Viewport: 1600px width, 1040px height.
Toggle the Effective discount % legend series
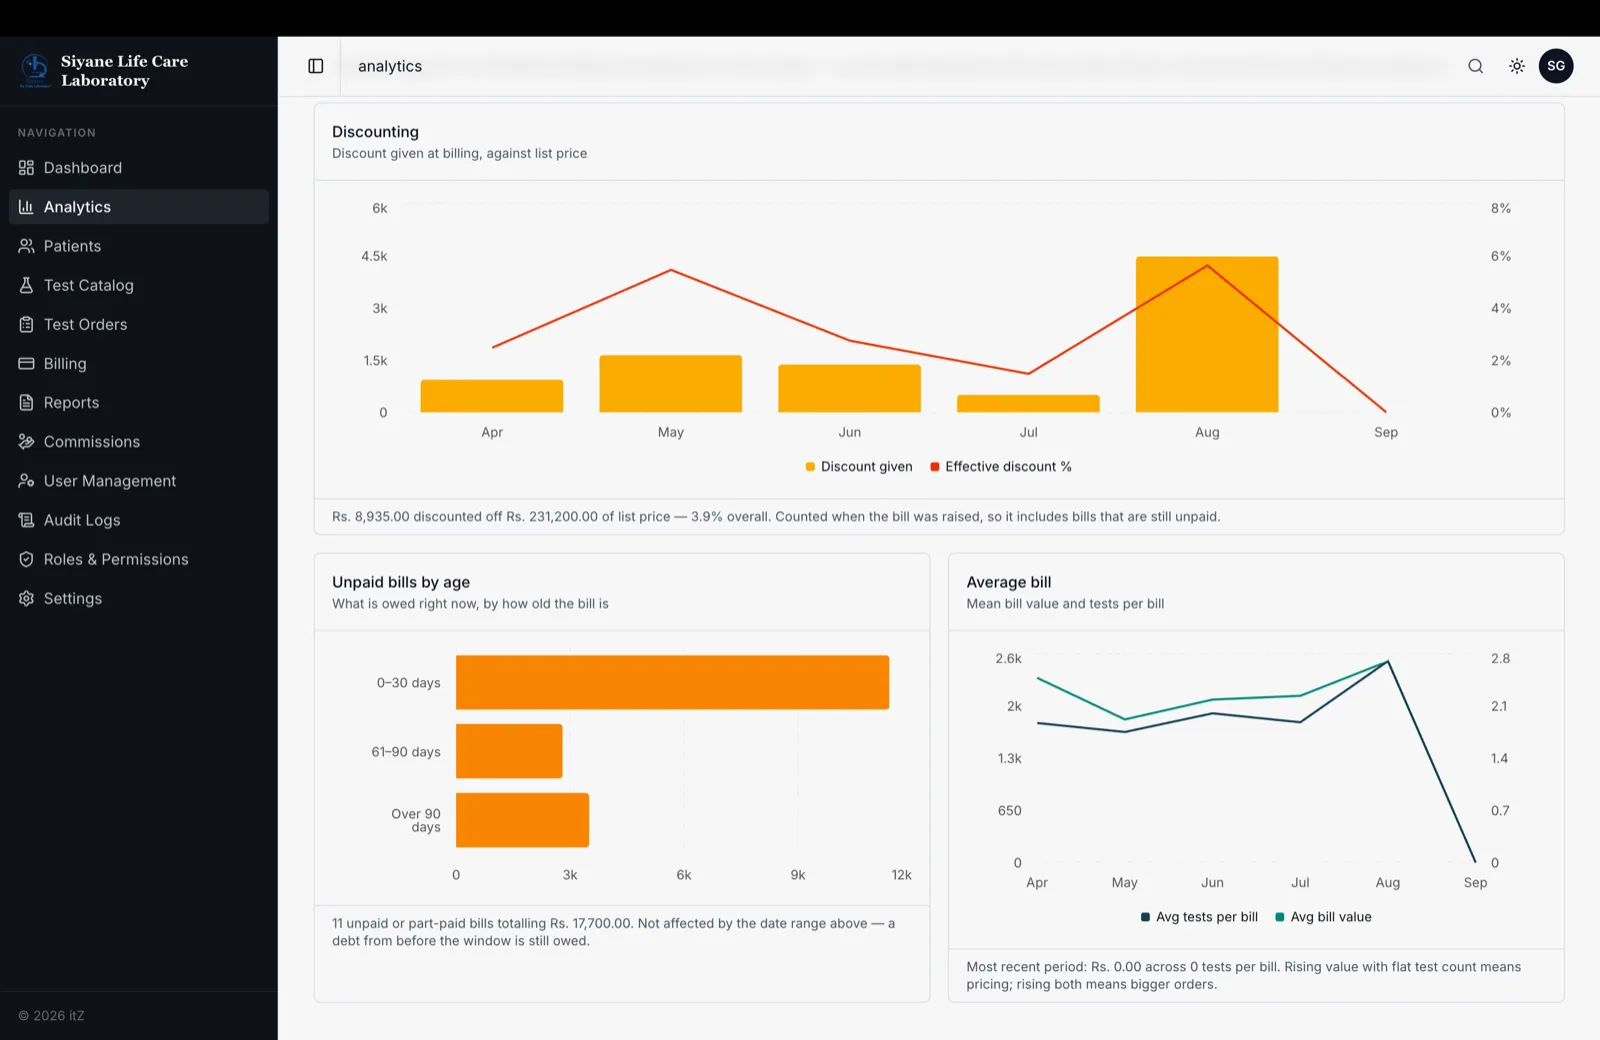coord(1001,467)
